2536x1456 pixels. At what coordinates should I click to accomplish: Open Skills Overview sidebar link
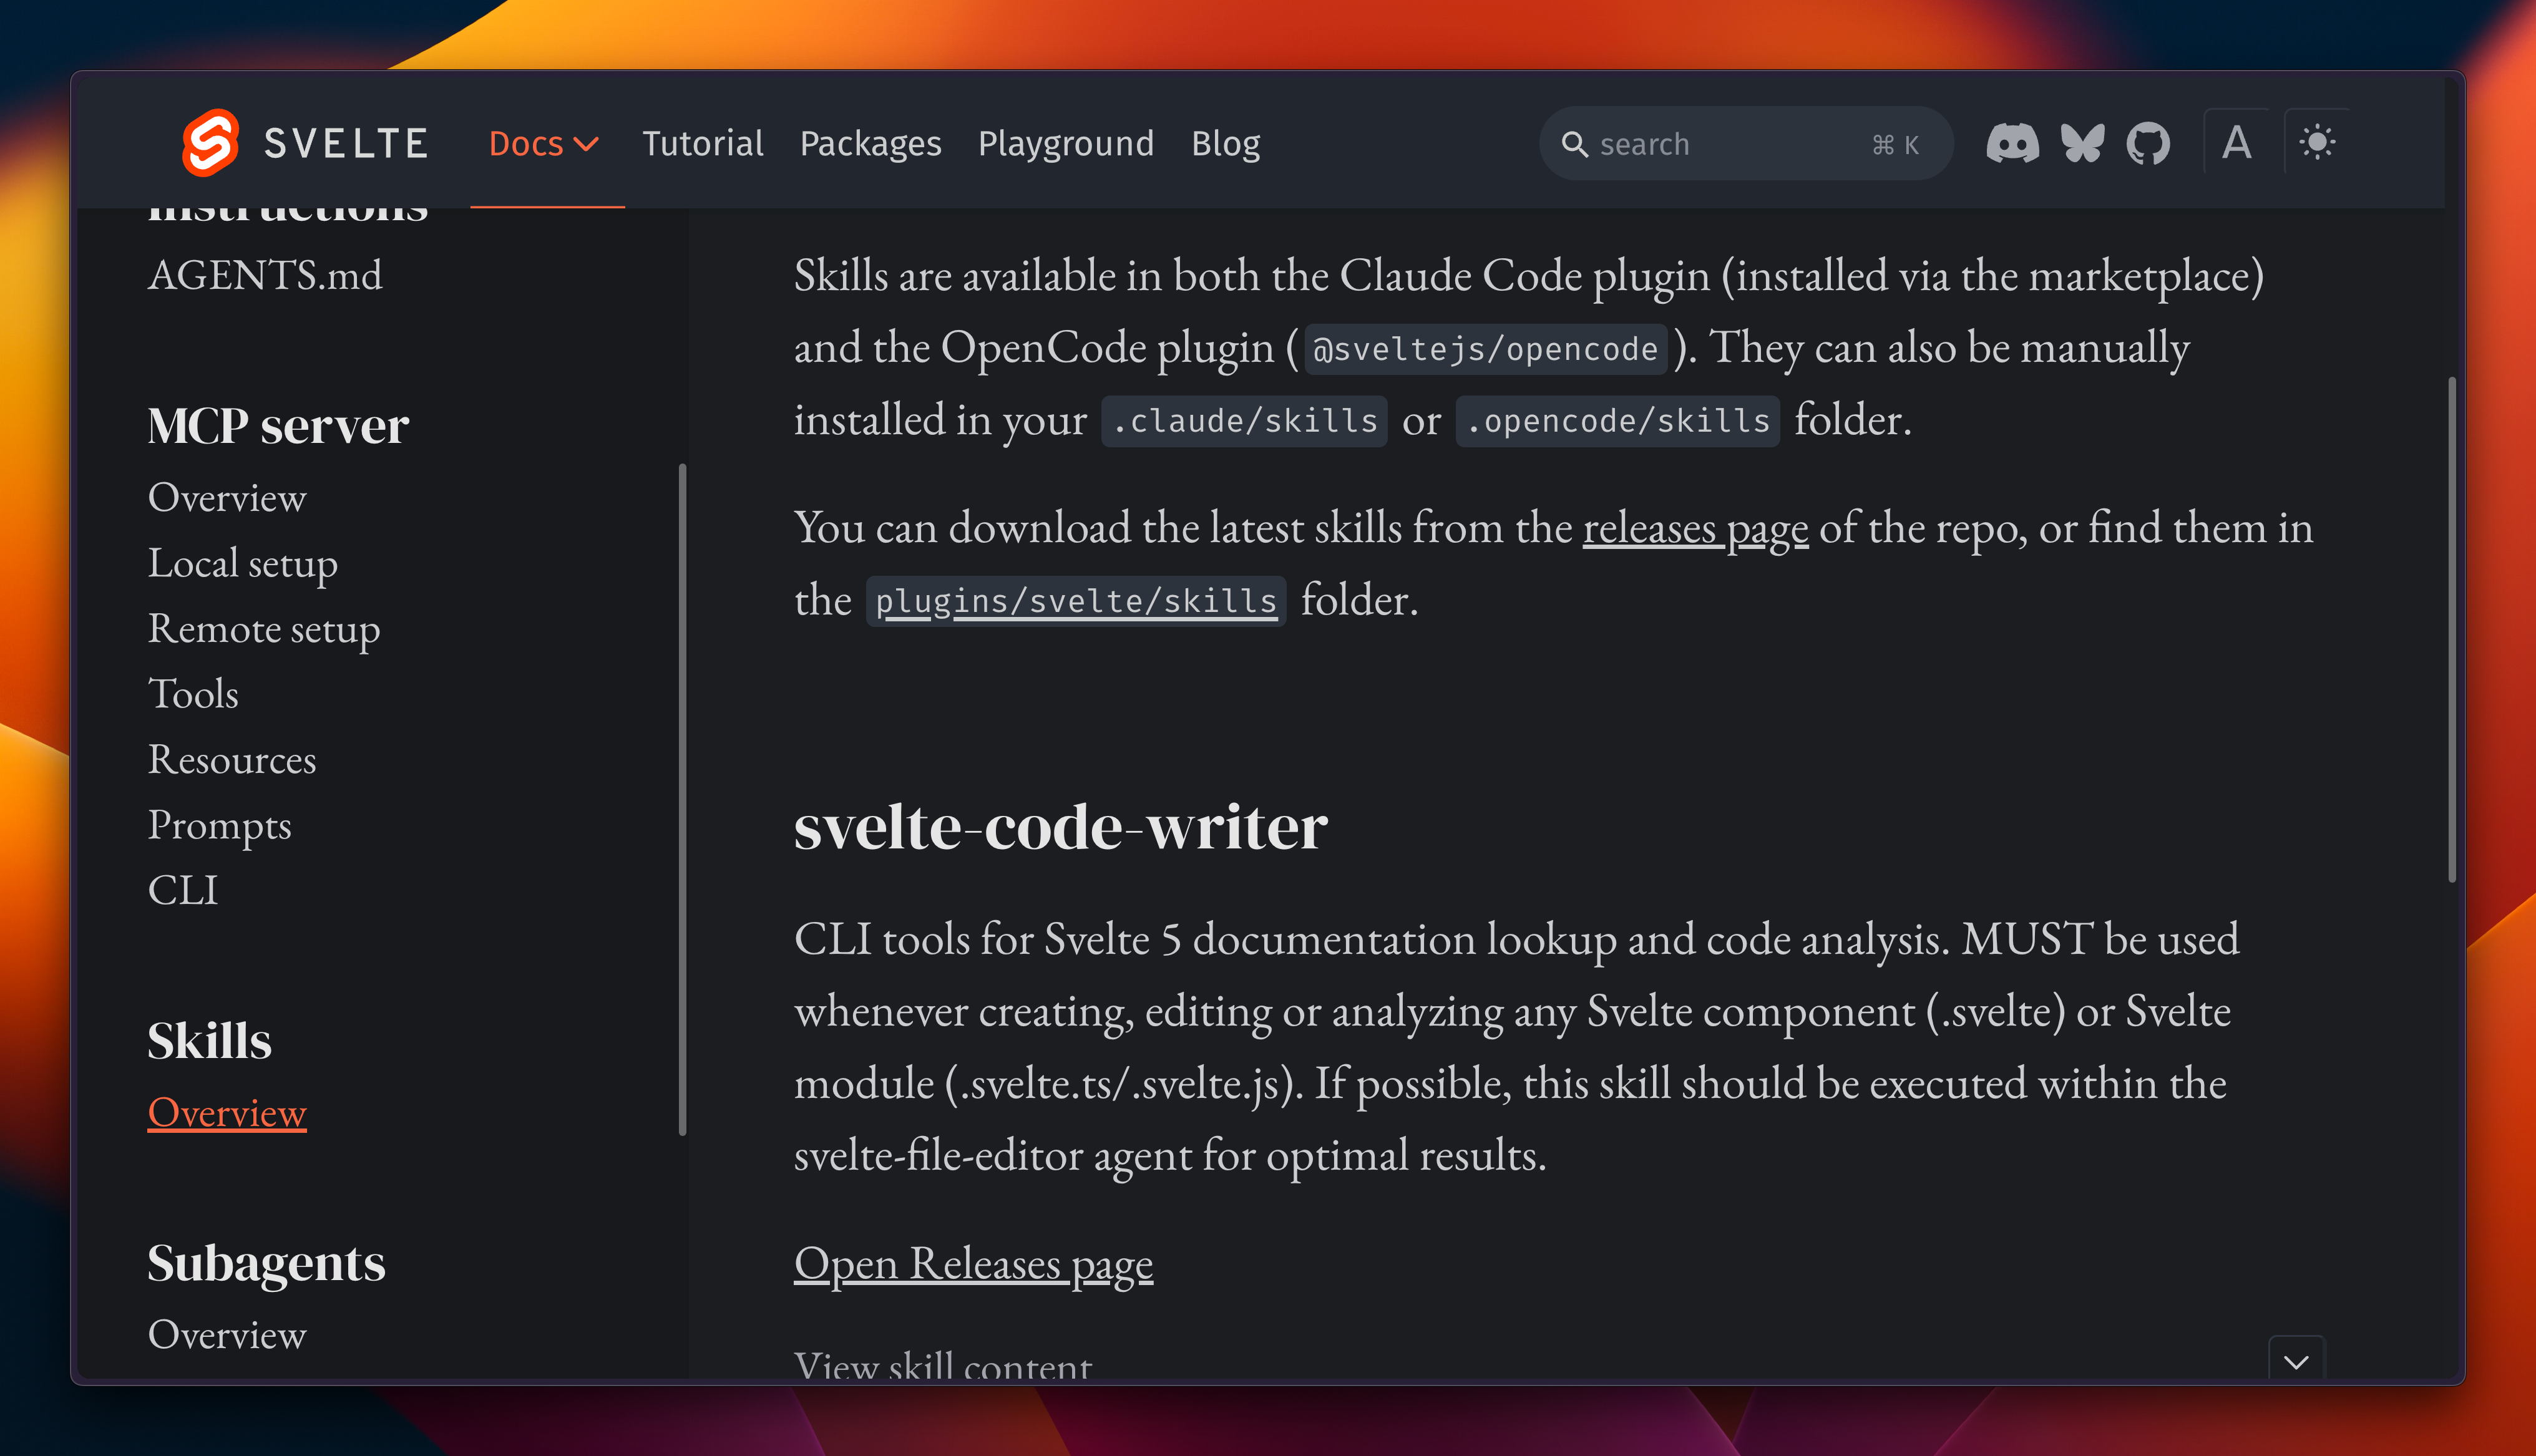tap(227, 1112)
